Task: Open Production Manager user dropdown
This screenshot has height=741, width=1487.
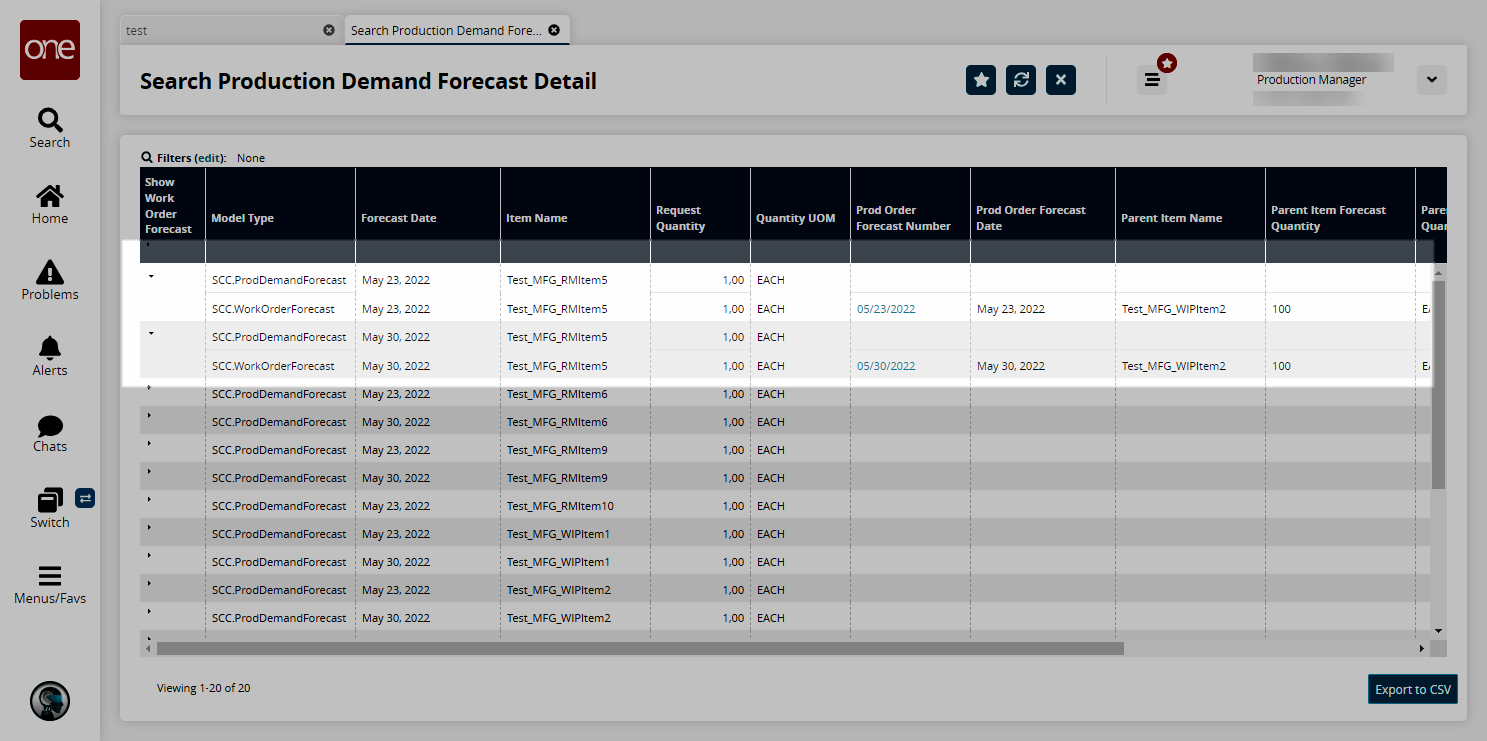Action: click(x=1431, y=80)
